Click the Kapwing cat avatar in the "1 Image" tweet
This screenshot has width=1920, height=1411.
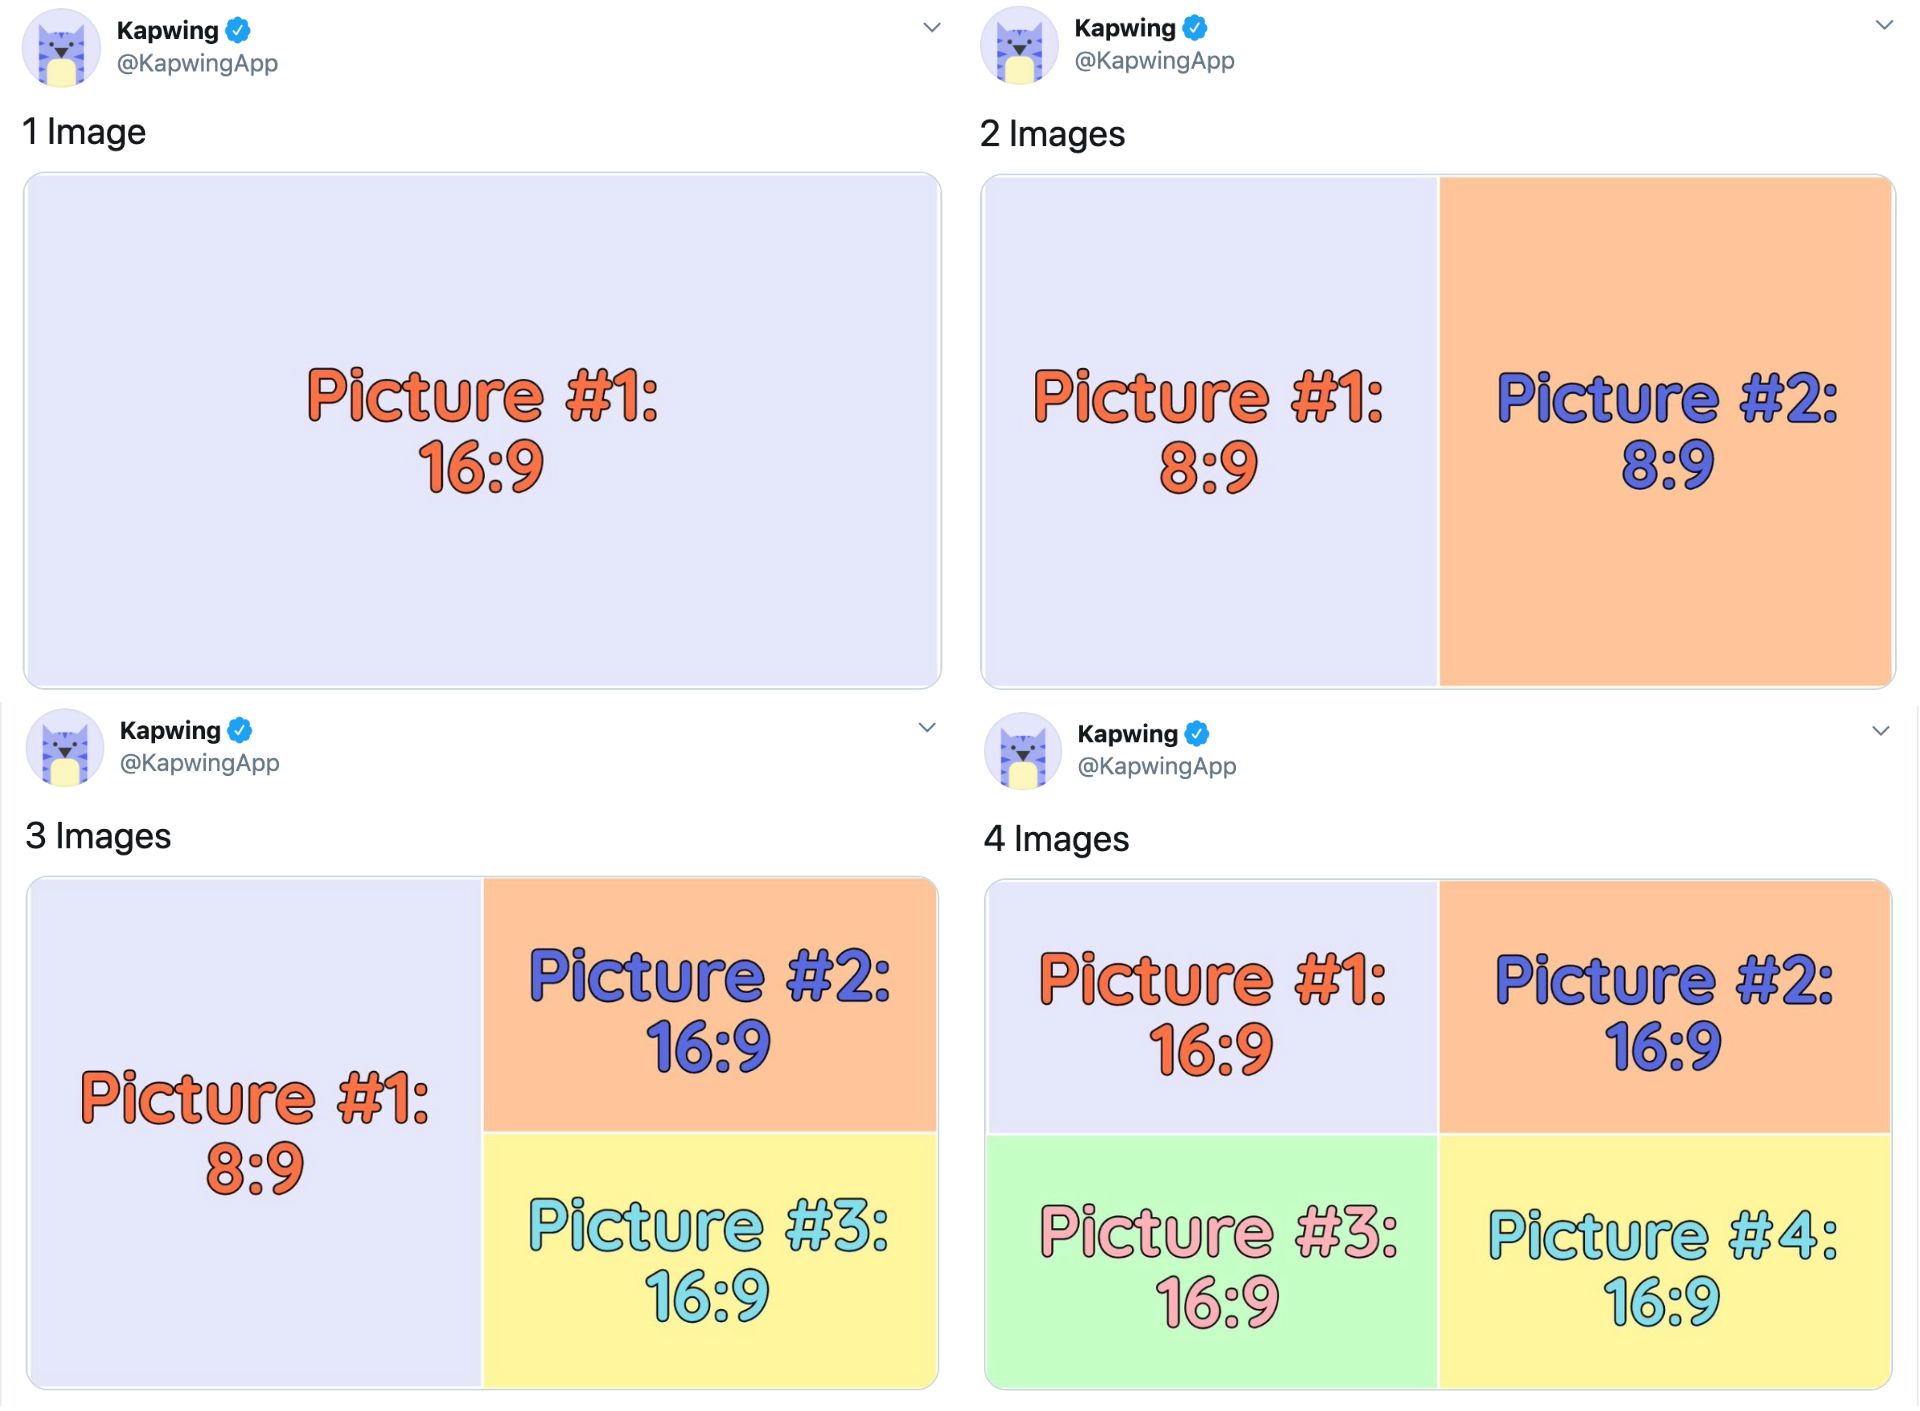[62, 48]
